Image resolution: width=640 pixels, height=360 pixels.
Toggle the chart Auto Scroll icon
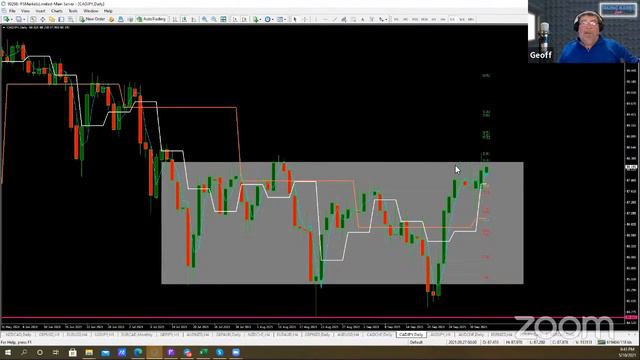point(235,19)
